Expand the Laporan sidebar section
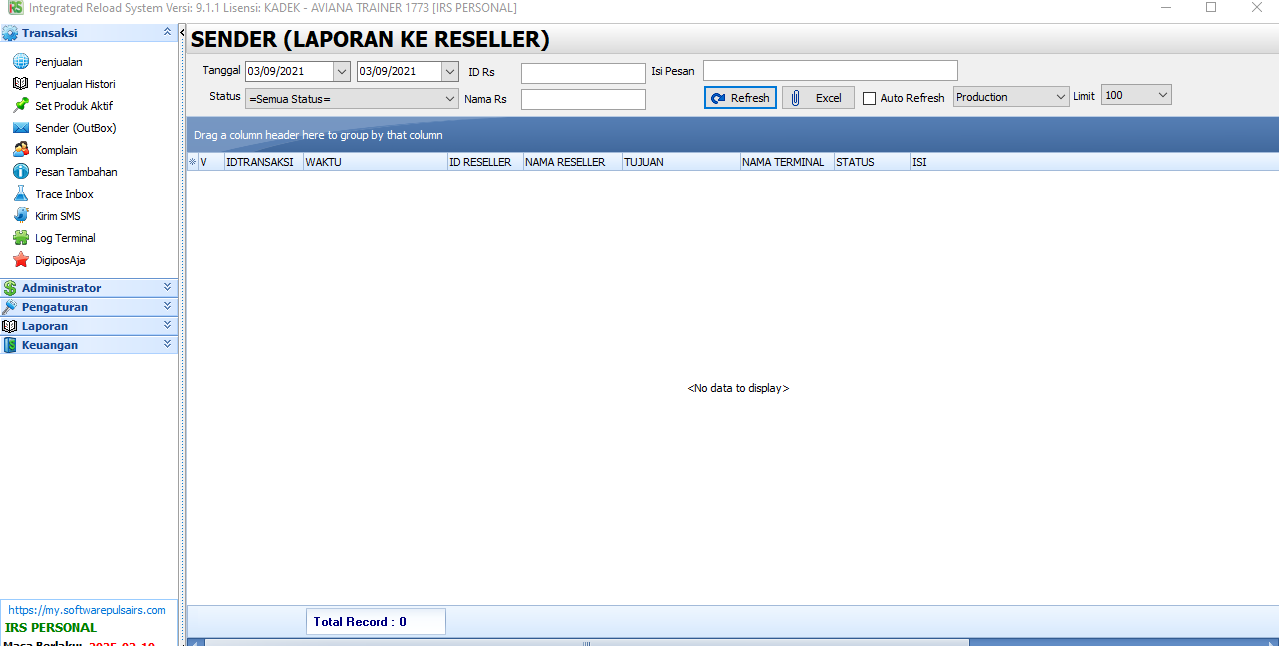Viewport: 1279px width, 646px height. (x=88, y=326)
